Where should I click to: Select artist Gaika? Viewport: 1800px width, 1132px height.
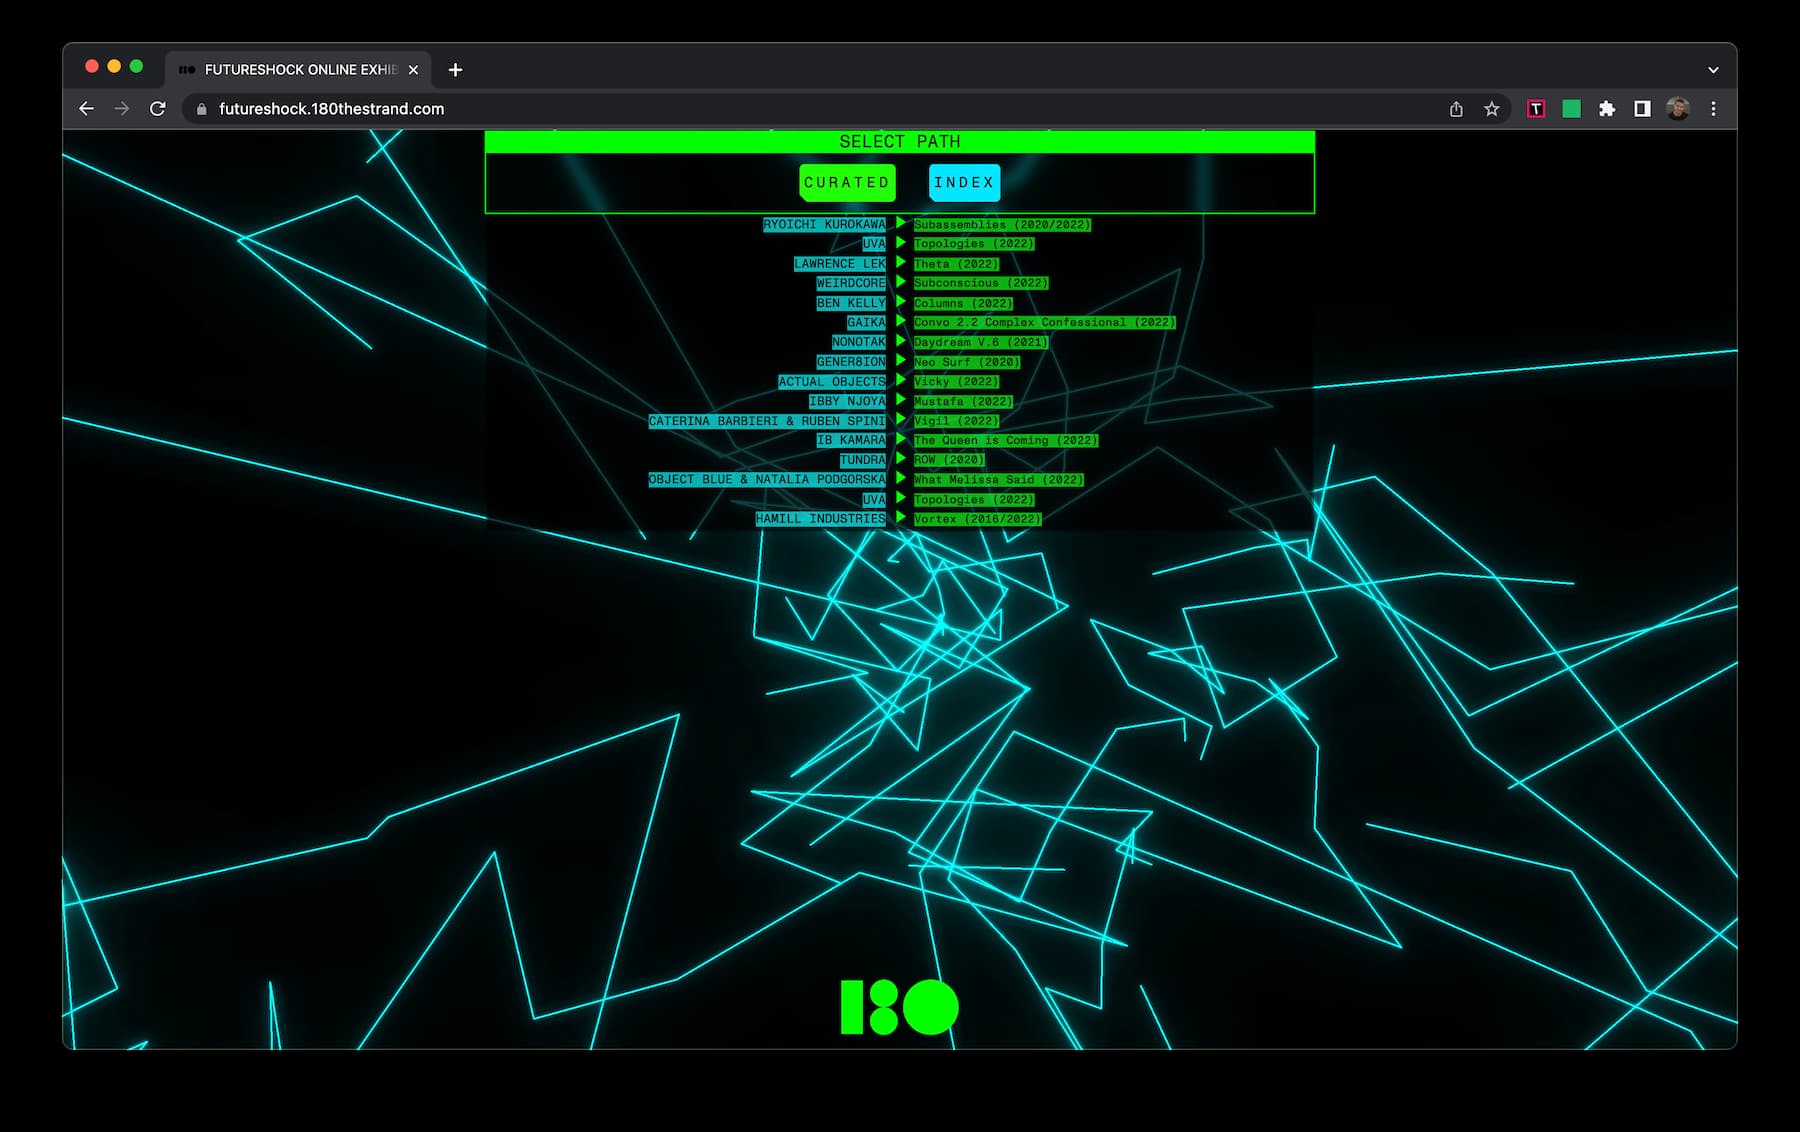click(866, 322)
